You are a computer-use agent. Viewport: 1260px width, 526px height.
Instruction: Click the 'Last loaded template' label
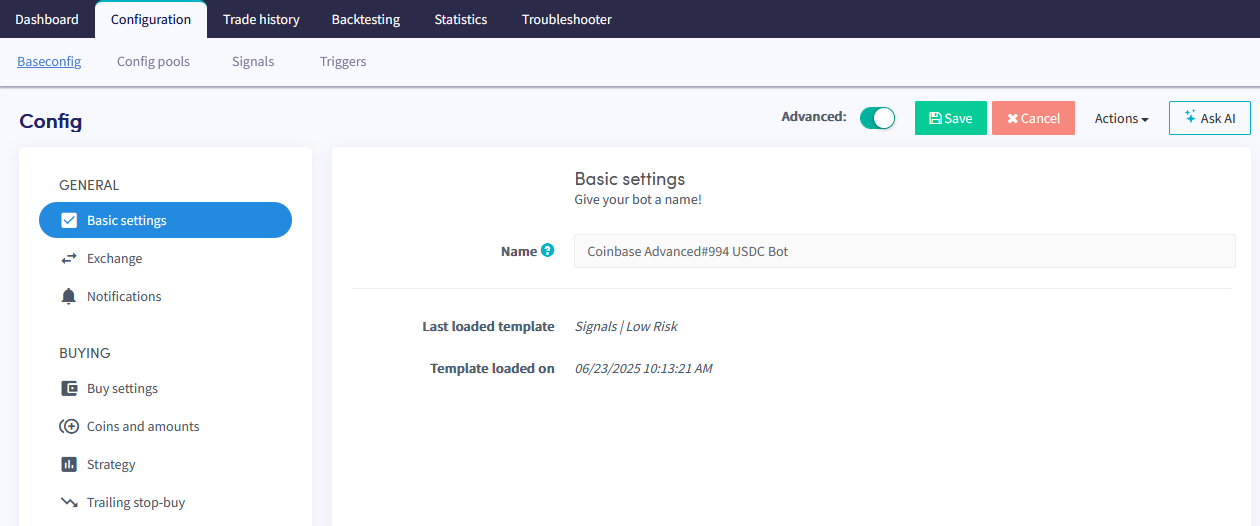pos(488,326)
